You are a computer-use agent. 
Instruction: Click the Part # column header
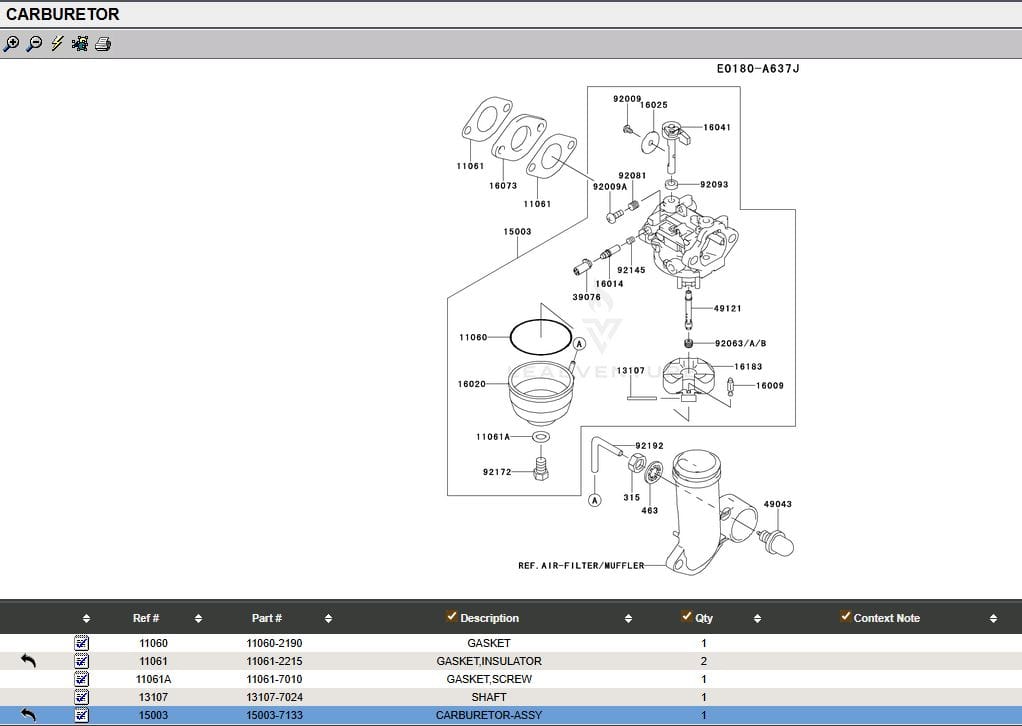(267, 618)
